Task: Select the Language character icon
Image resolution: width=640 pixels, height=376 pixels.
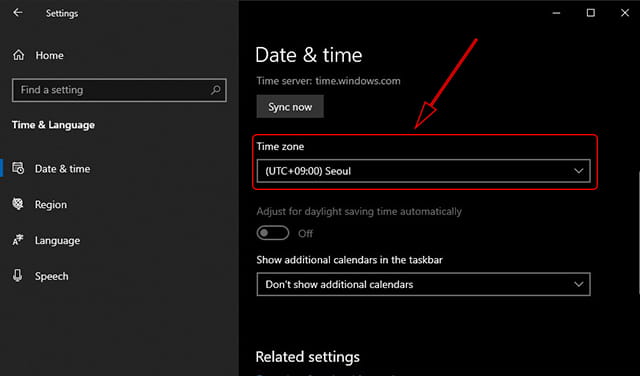Action: (x=18, y=240)
